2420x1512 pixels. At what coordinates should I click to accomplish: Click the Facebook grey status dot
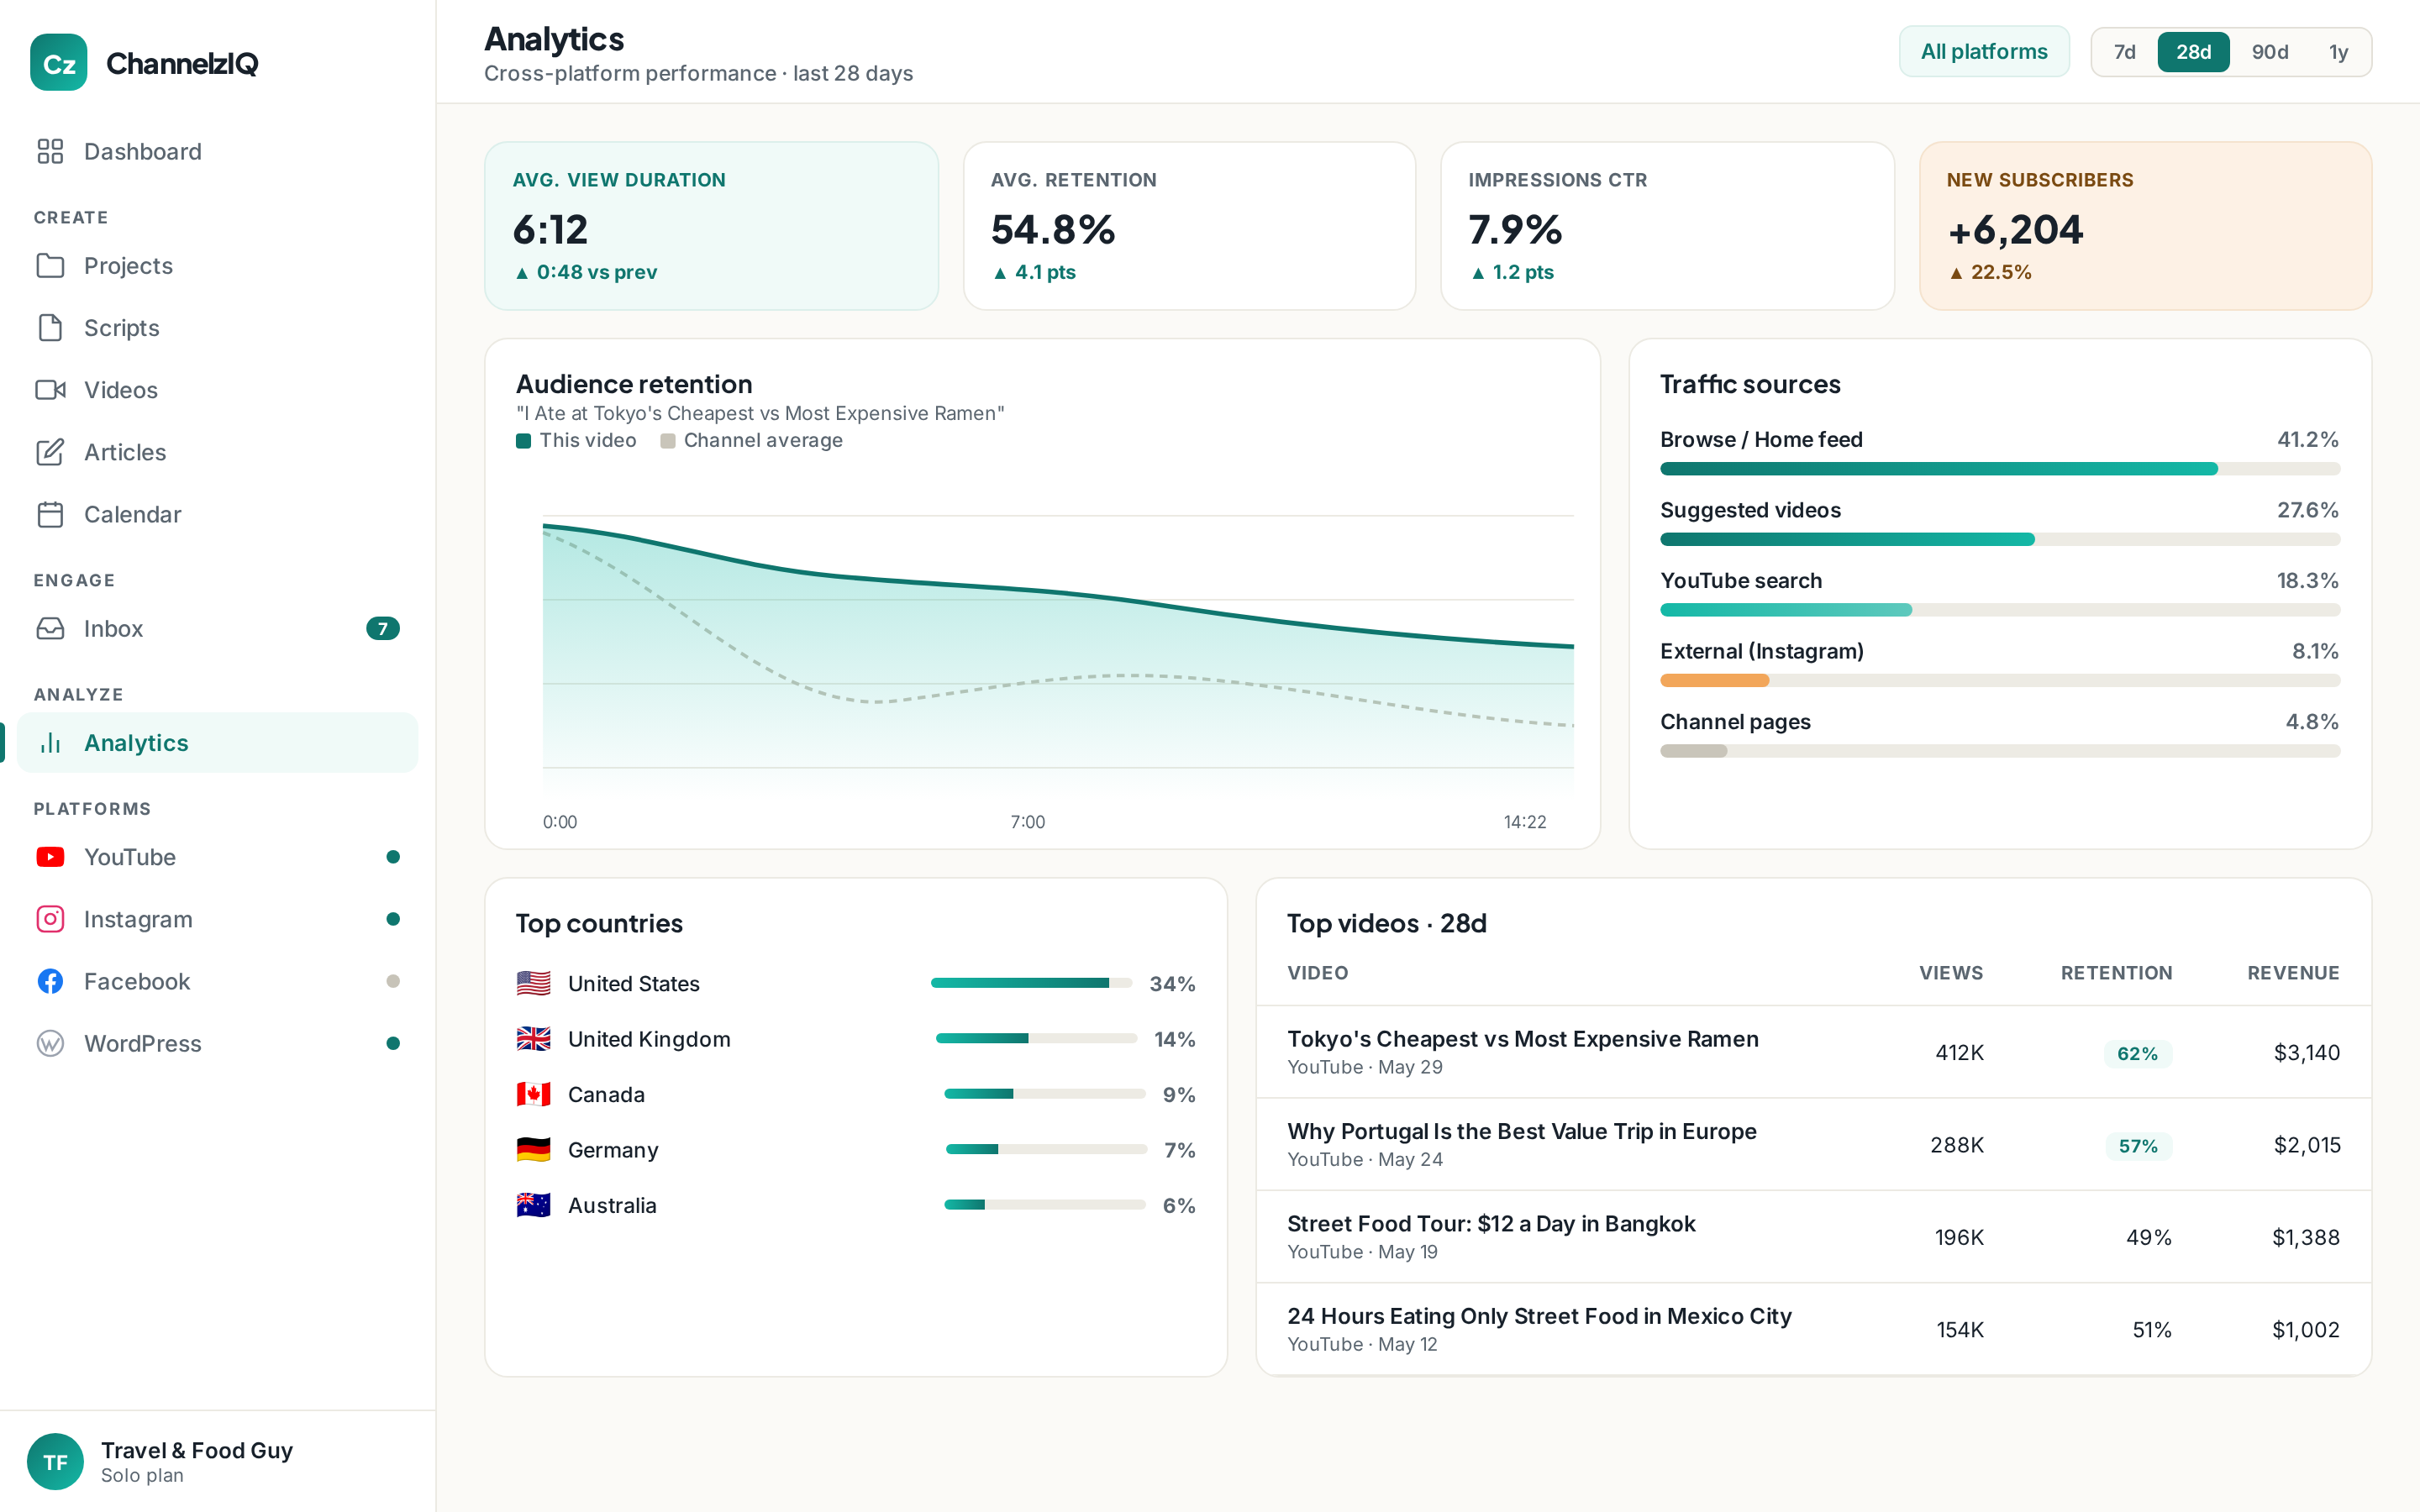pyautogui.click(x=393, y=981)
